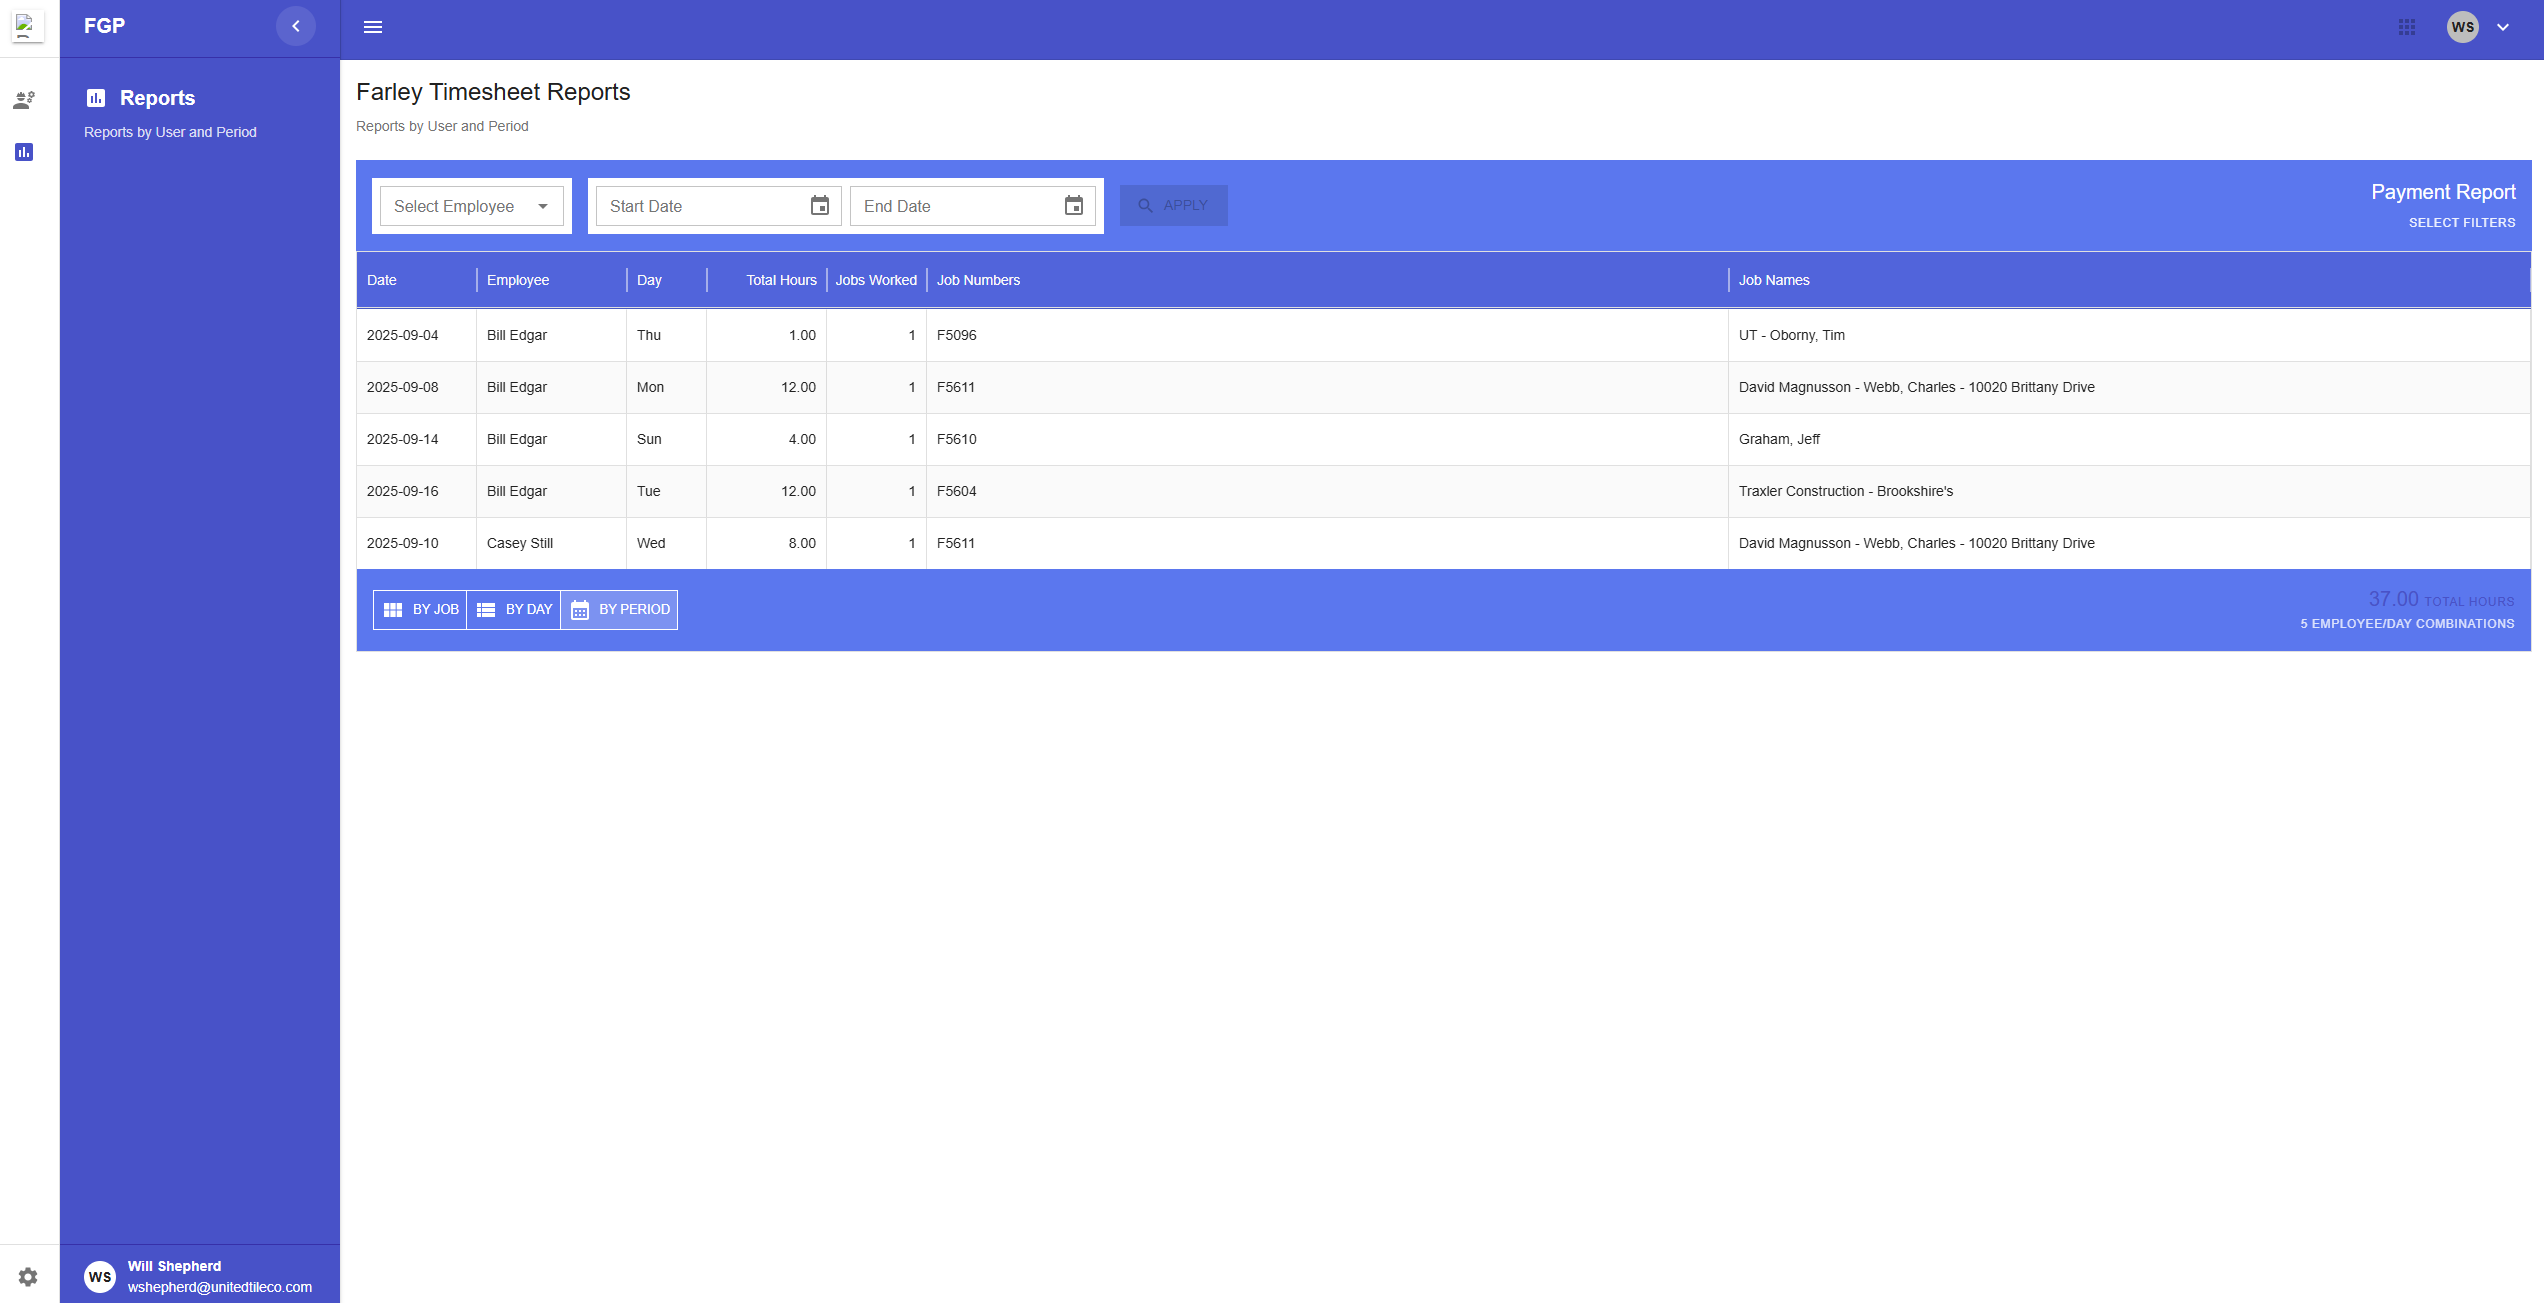Click the apps grid icon in top bar
Viewport: 2544px width, 1303px height.
click(2407, 27)
